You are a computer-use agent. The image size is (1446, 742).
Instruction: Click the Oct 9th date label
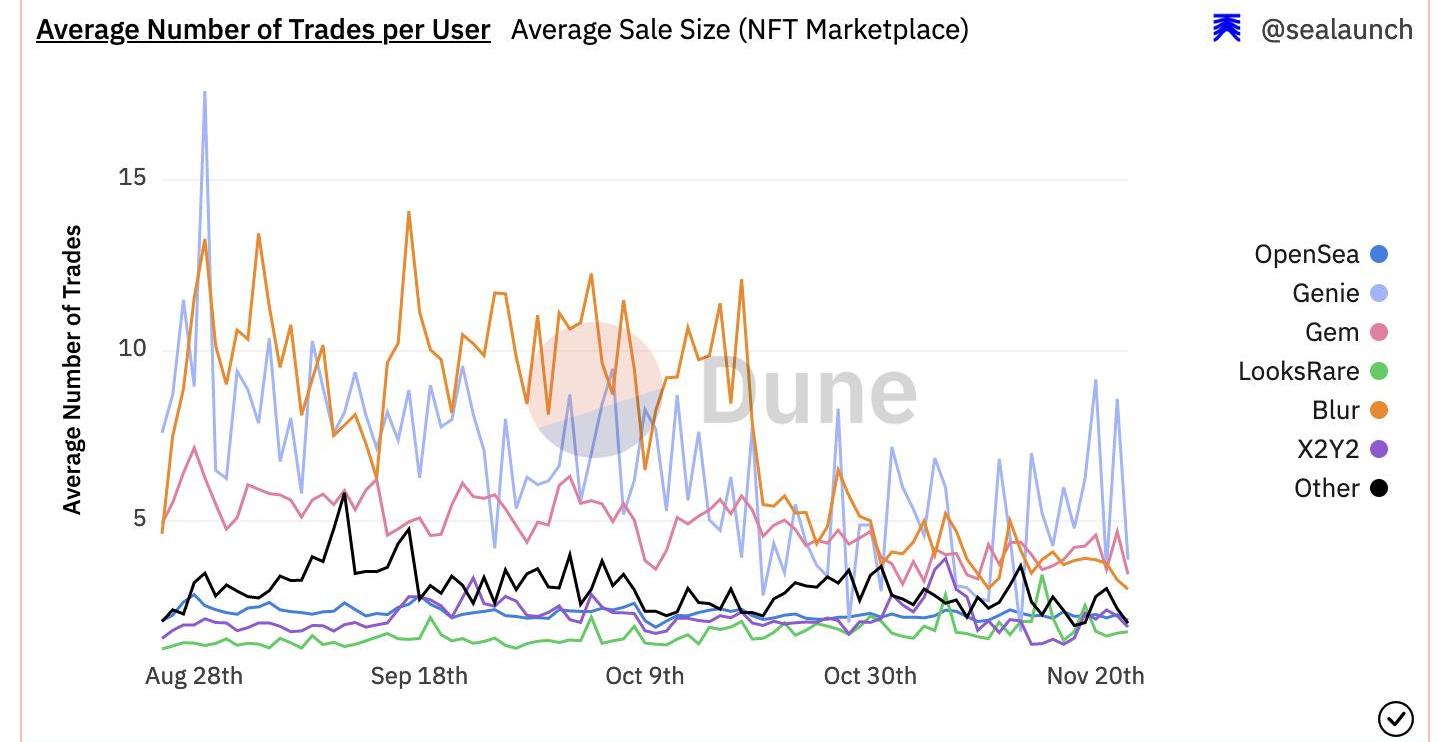click(645, 676)
